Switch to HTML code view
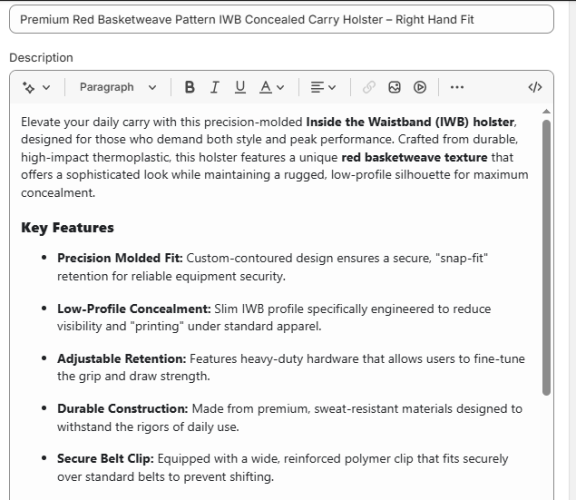The height and width of the screenshot is (500, 576). [x=535, y=87]
